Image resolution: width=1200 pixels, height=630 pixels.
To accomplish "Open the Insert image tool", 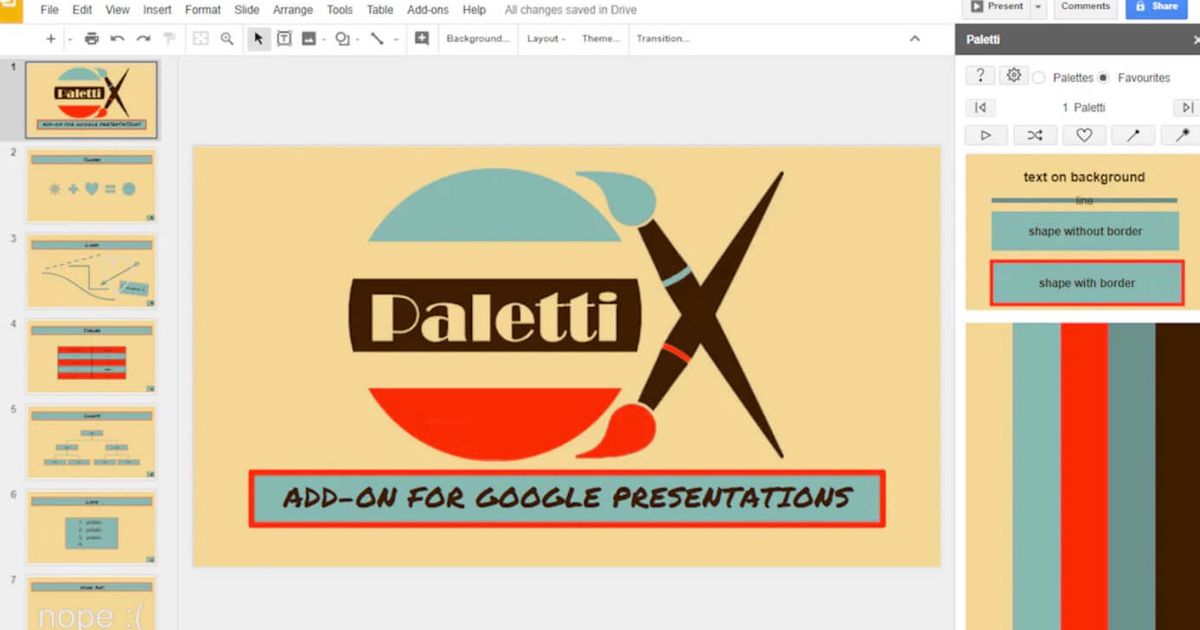I will (311, 38).
